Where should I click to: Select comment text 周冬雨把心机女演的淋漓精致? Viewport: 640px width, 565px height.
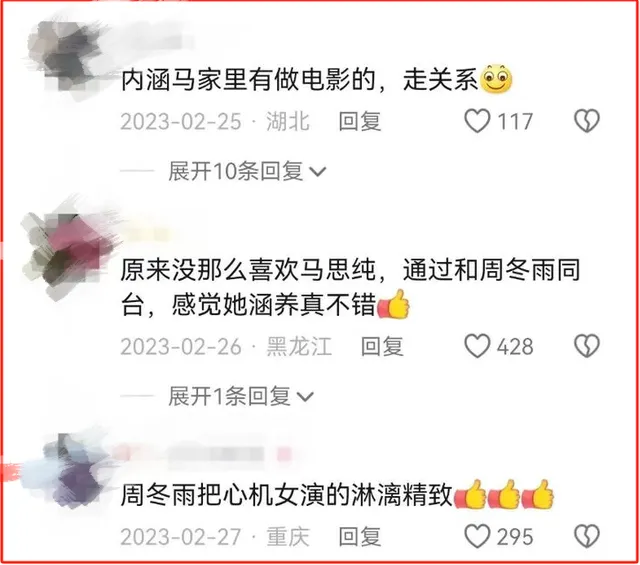coord(287,495)
